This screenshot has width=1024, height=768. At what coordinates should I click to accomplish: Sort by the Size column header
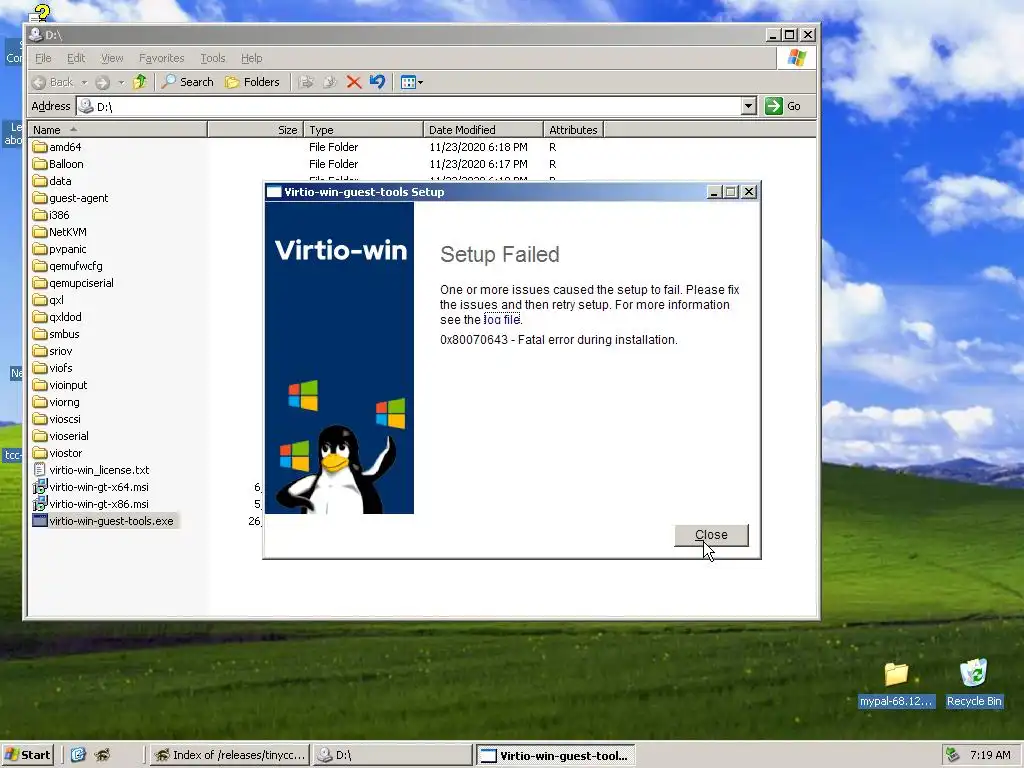255,129
